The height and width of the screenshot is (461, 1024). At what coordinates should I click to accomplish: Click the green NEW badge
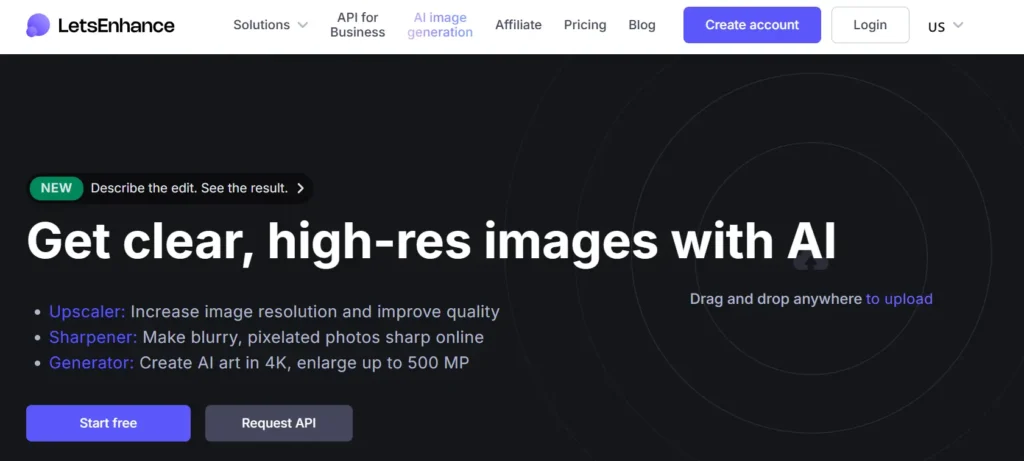coord(56,188)
